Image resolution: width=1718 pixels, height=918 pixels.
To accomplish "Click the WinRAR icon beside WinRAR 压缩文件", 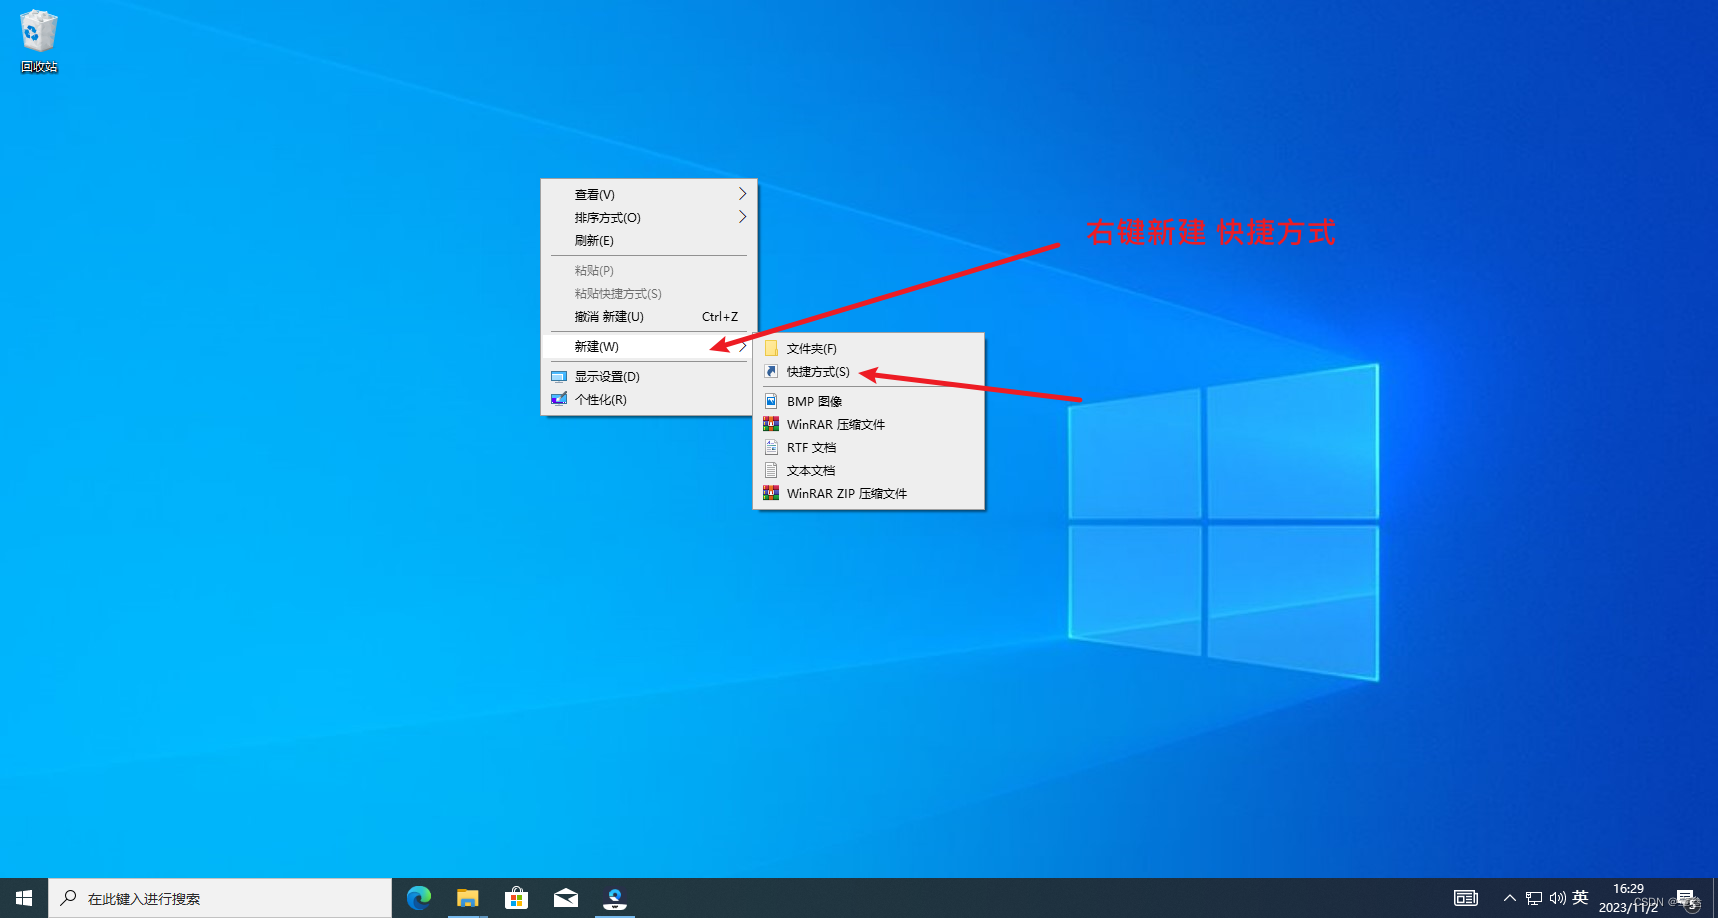I will tap(771, 424).
